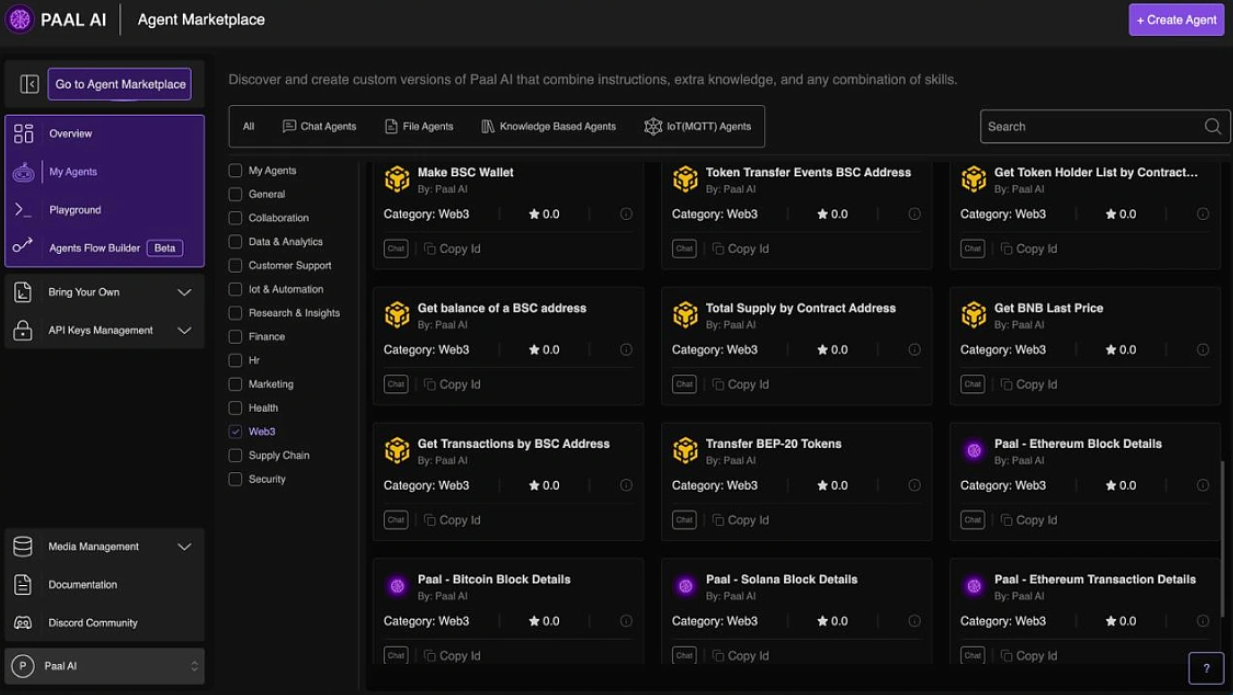This screenshot has width=1233, height=695.
Task: Click the Documentation file icon
Action: (23, 584)
